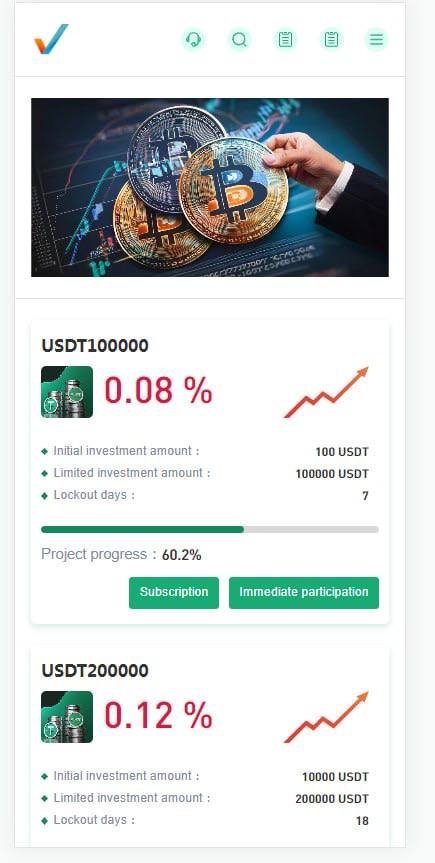Click the rising arrow chart icon for USDT200000

326,717
